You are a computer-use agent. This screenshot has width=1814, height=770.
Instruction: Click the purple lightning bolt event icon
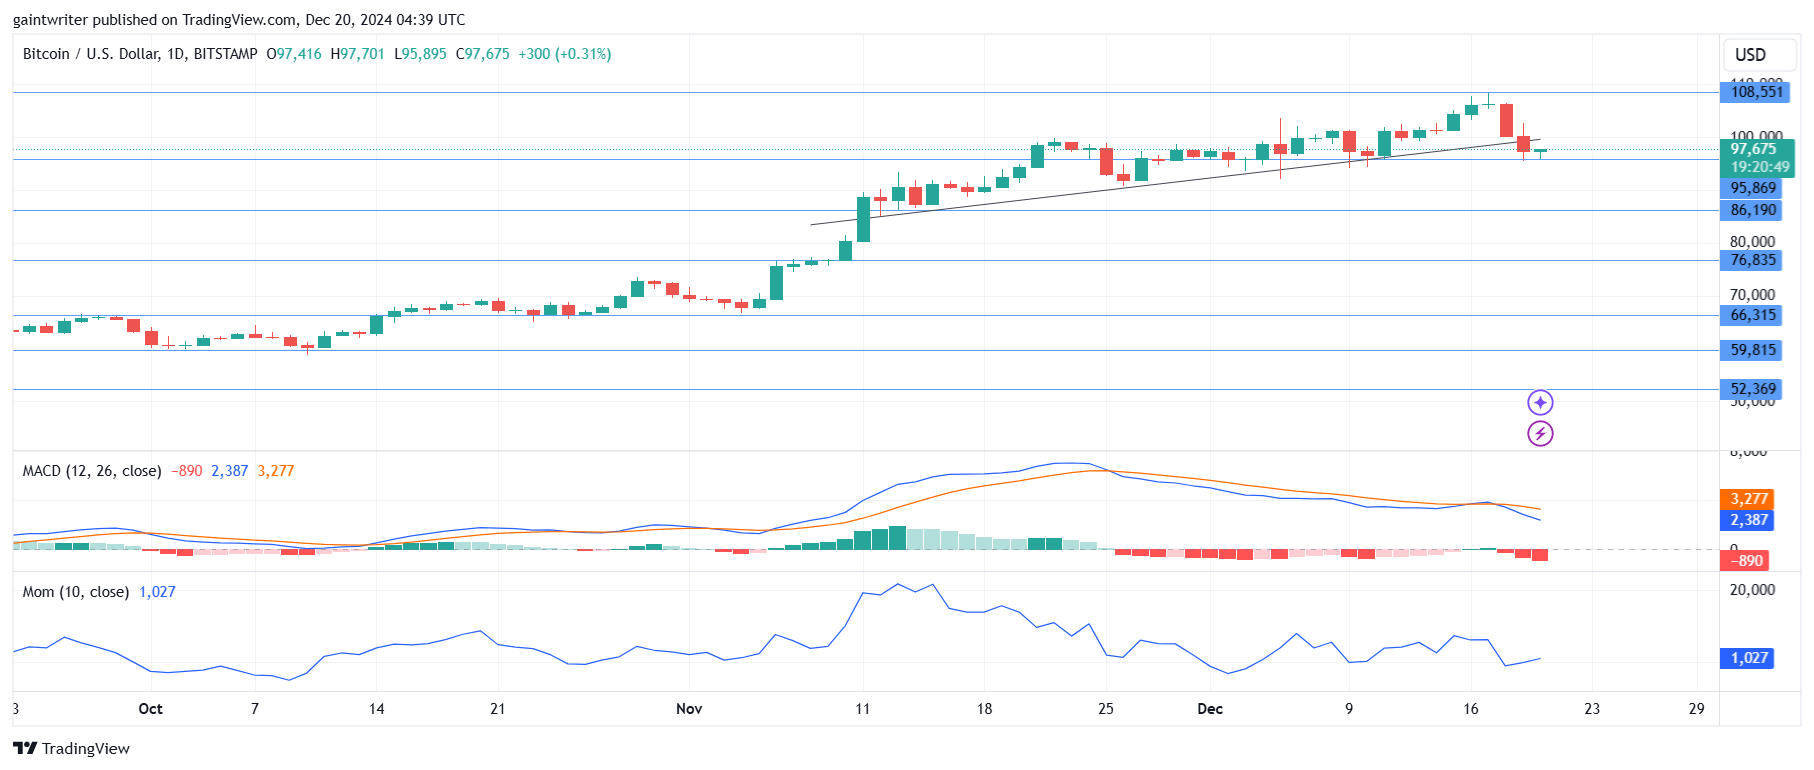tap(1540, 434)
